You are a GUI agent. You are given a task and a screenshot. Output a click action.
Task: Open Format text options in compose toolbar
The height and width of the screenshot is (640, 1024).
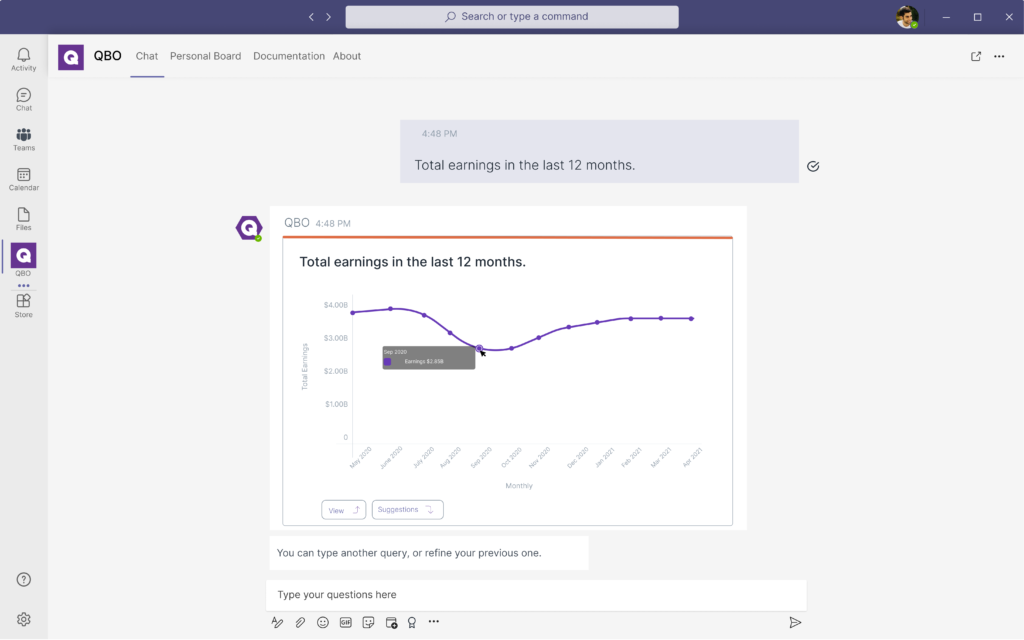[x=278, y=622]
